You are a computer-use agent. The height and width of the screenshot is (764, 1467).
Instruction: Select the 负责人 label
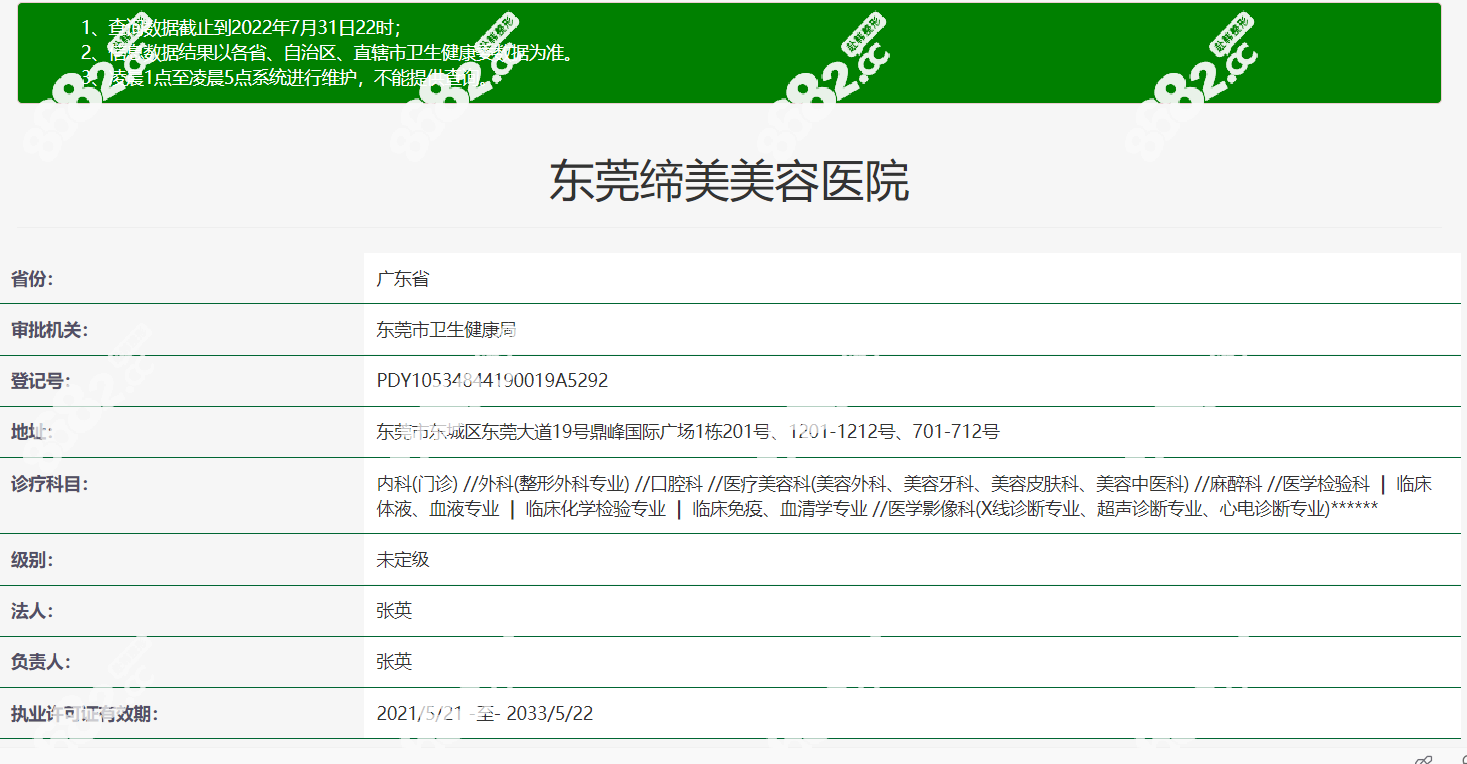click(x=41, y=662)
